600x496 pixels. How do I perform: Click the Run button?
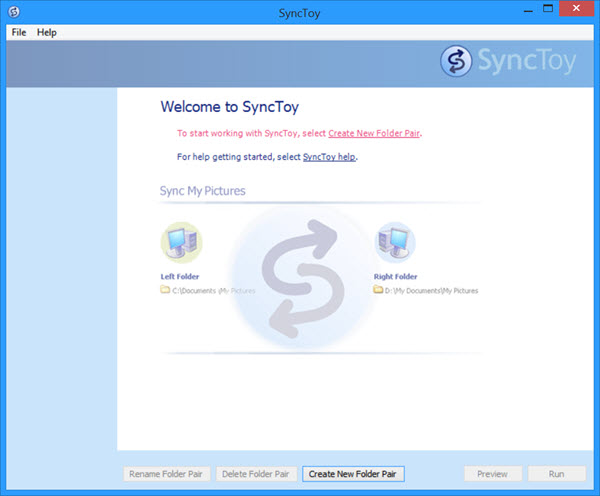coord(556,474)
